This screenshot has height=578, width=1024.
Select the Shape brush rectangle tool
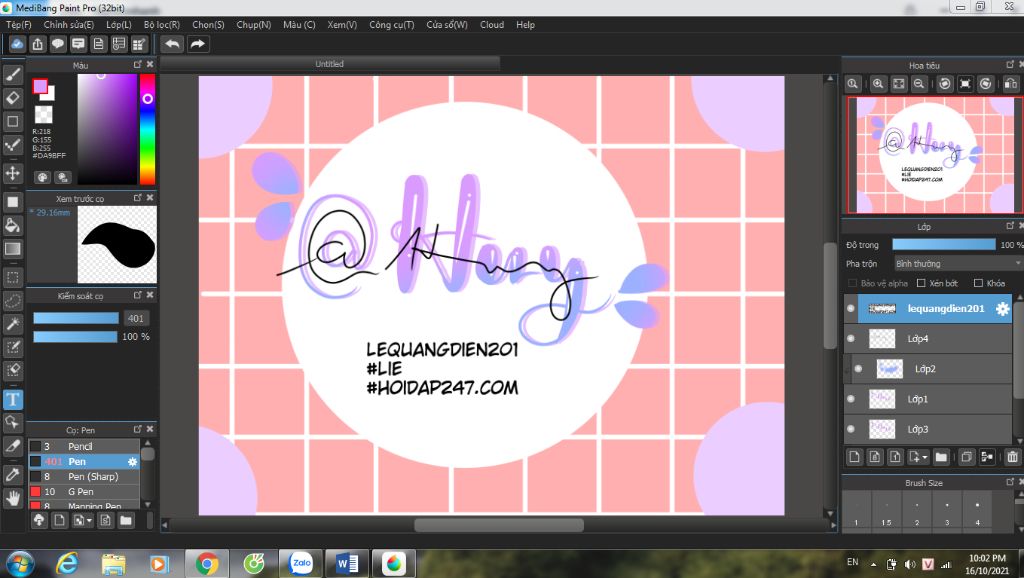point(12,121)
